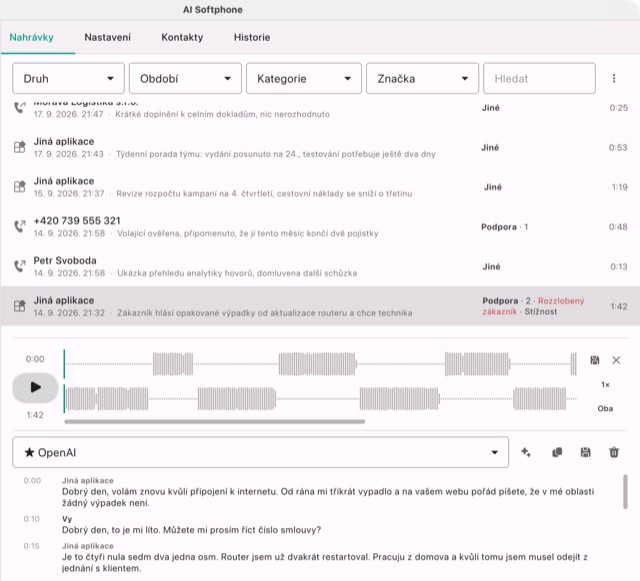Open the three-dot more options menu

click(614, 78)
